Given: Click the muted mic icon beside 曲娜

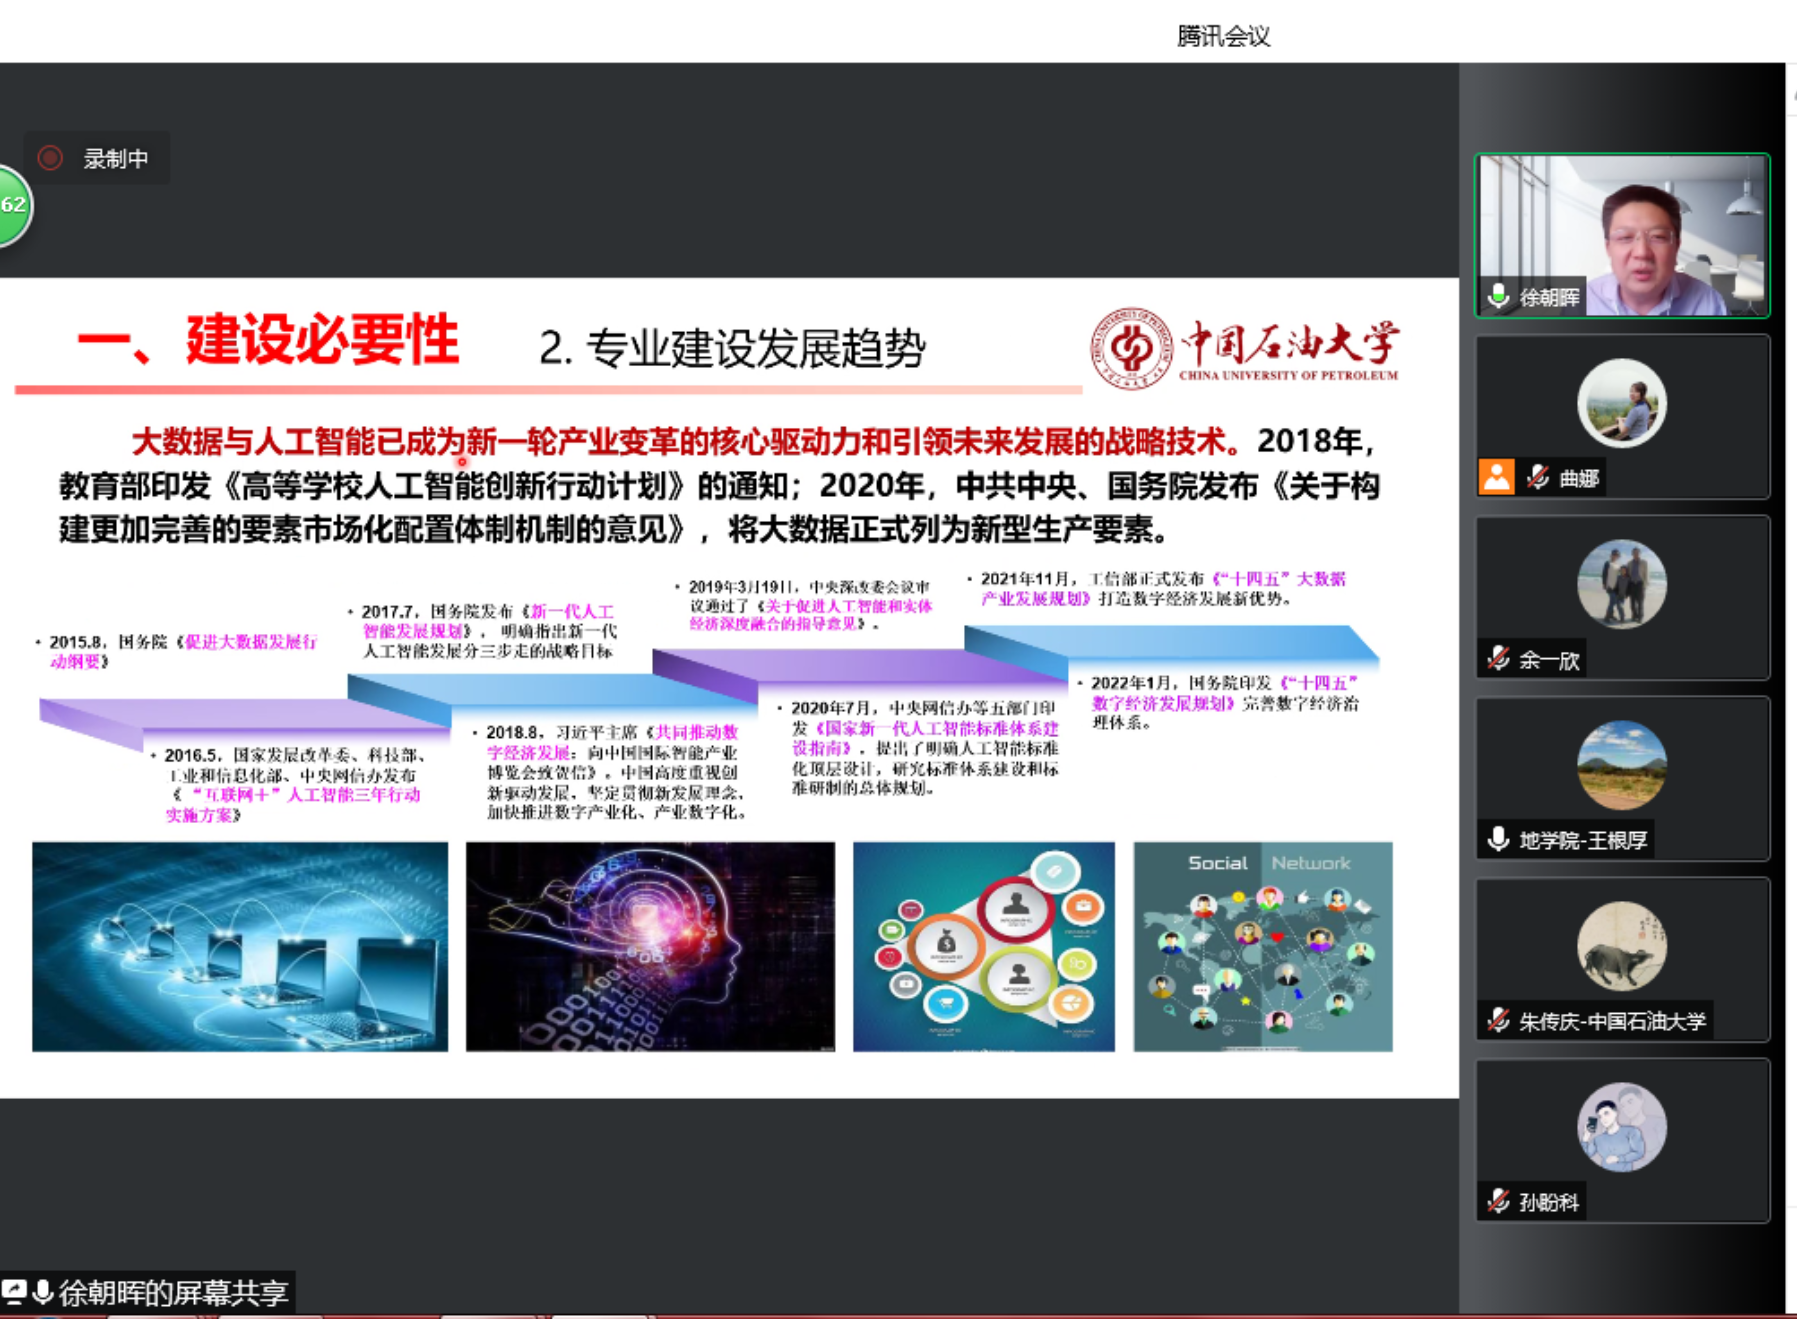Looking at the screenshot, I should click(x=1538, y=478).
